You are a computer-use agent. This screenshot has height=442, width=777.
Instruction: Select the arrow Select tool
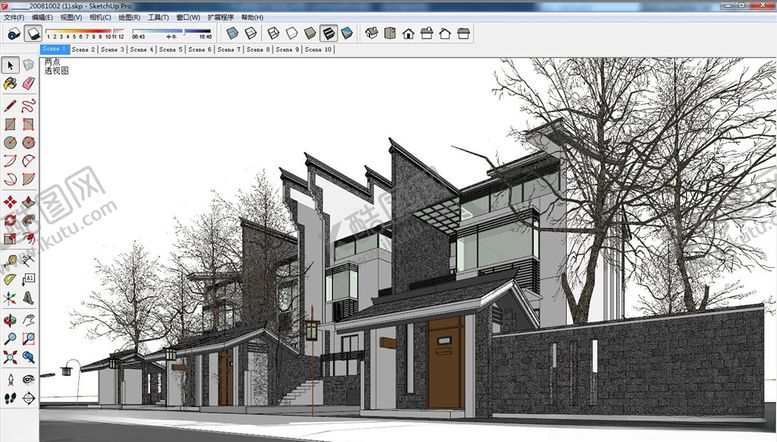tap(10, 65)
